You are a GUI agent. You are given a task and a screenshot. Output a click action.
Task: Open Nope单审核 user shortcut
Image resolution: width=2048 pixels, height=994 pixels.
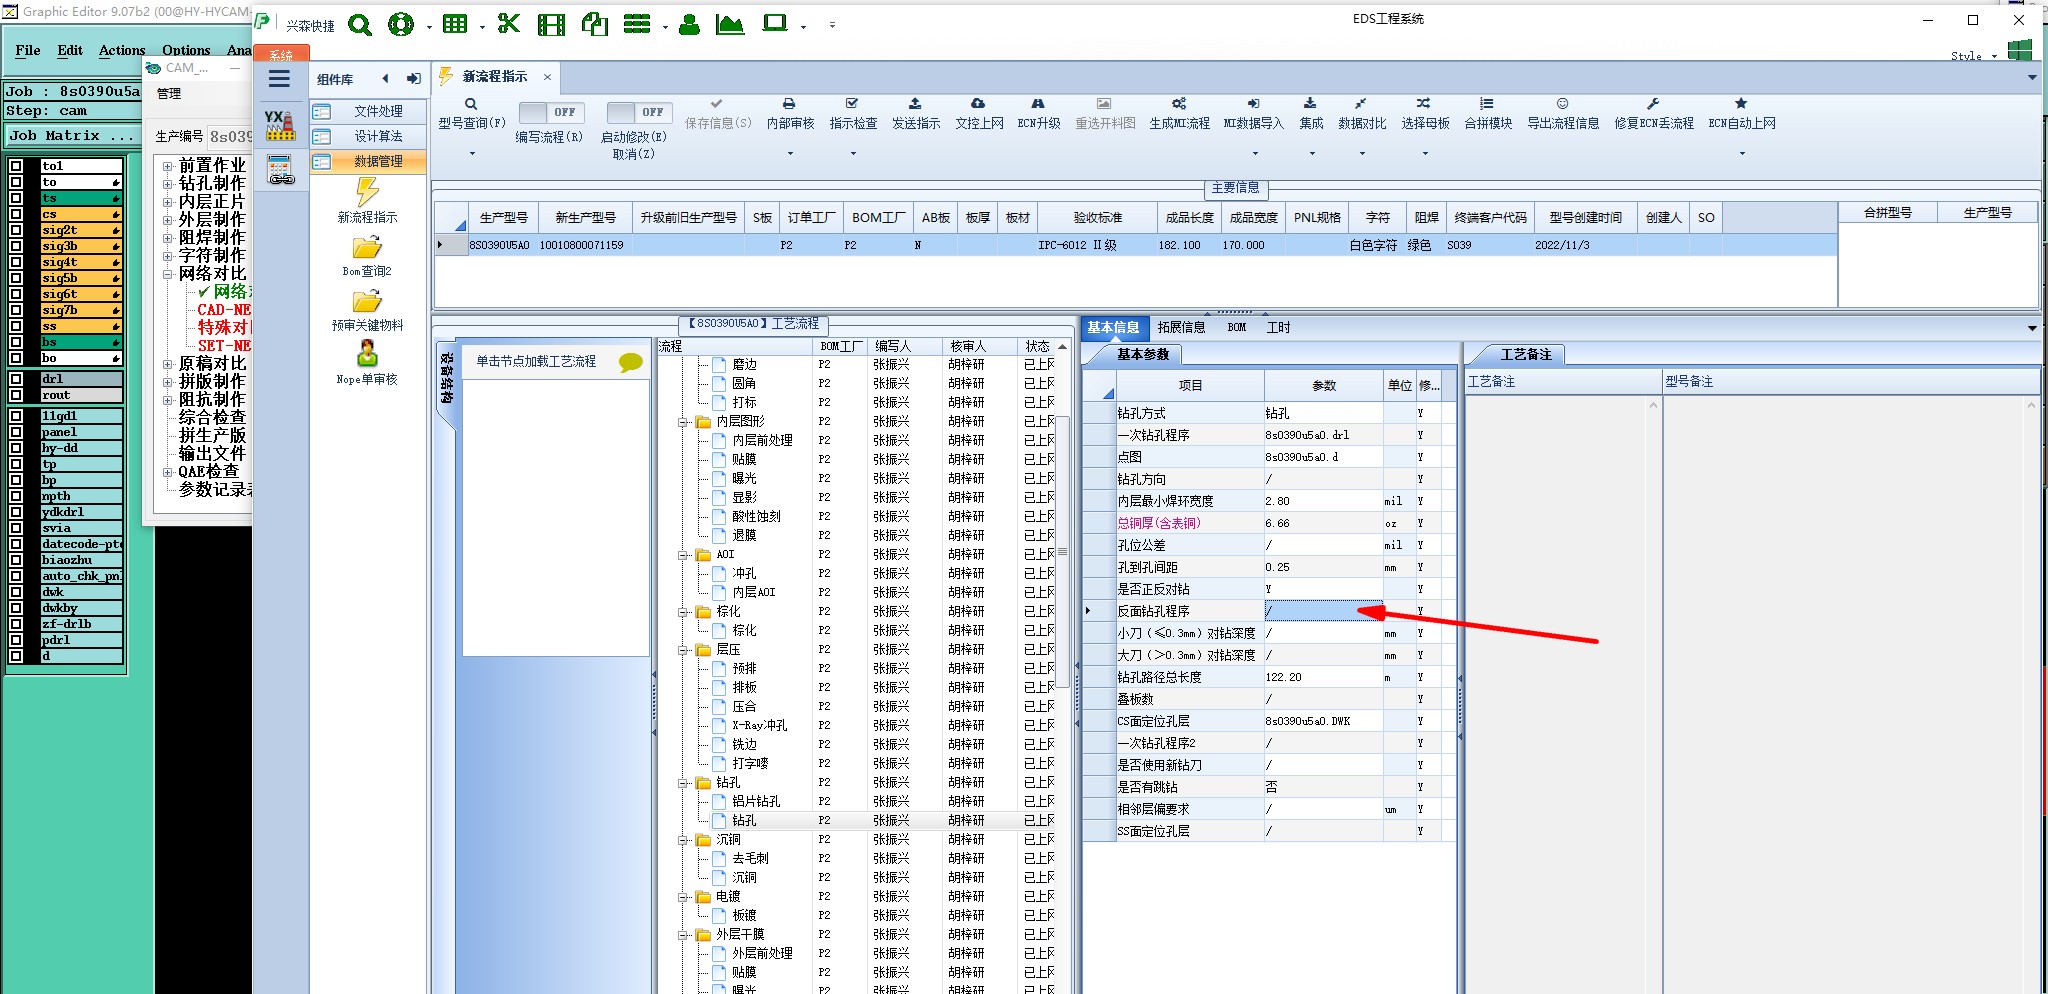(x=367, y=363)
